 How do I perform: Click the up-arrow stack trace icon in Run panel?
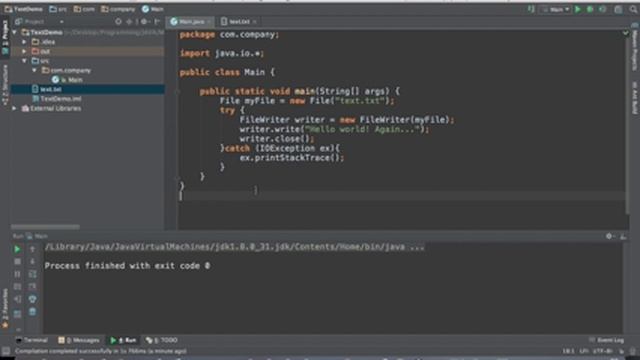32,249
